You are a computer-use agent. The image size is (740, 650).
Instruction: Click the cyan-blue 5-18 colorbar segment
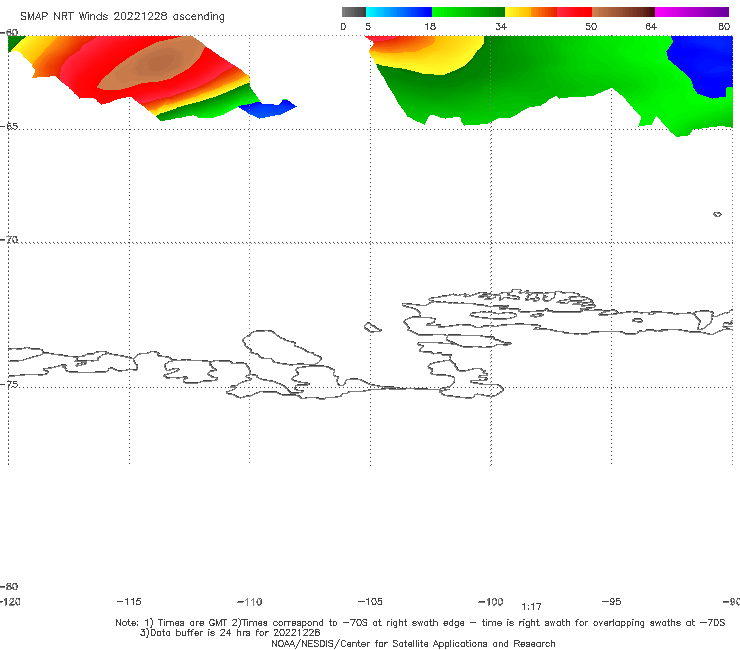(x=399, y=12)
